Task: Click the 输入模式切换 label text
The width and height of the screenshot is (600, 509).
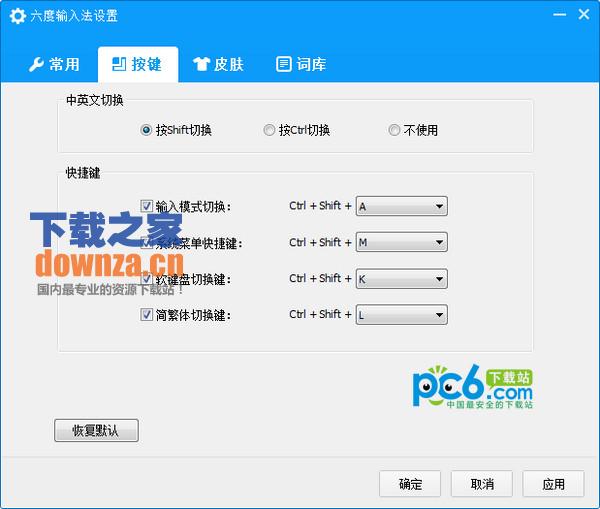Action: click(x=193, y=207)
